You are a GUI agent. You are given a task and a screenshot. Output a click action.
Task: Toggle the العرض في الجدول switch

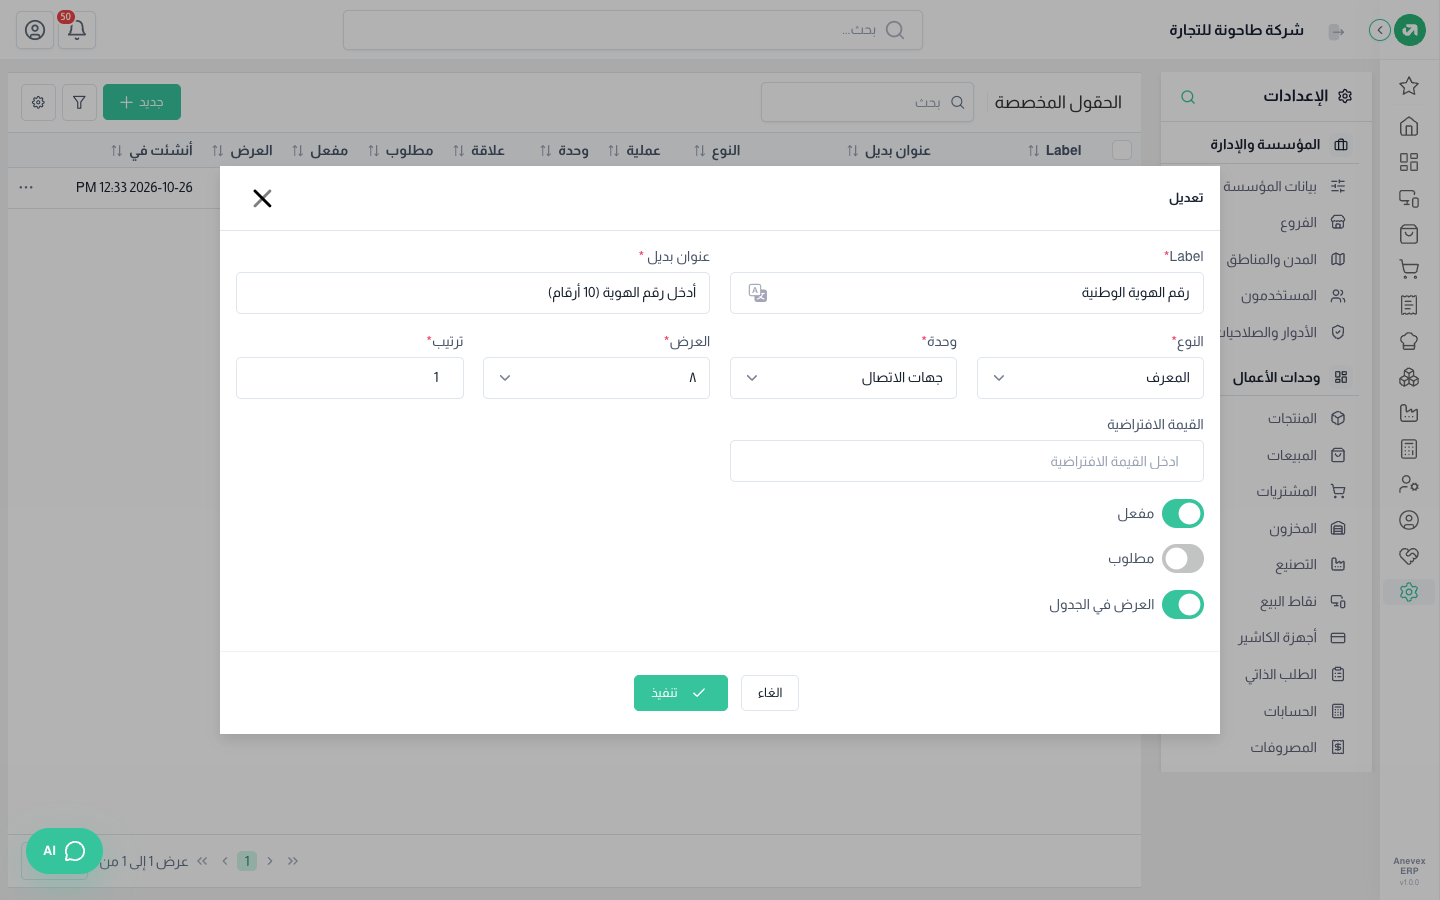point(1183,605)
